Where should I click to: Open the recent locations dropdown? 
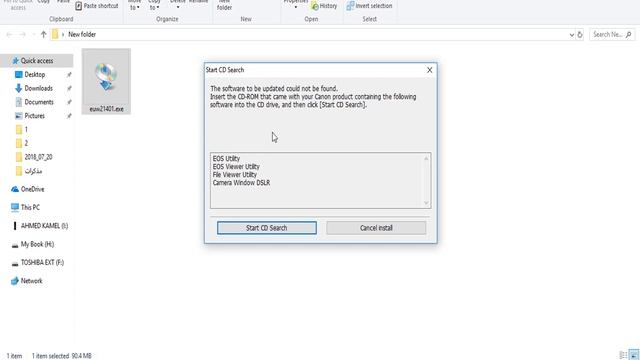click(x=33, y=35)
